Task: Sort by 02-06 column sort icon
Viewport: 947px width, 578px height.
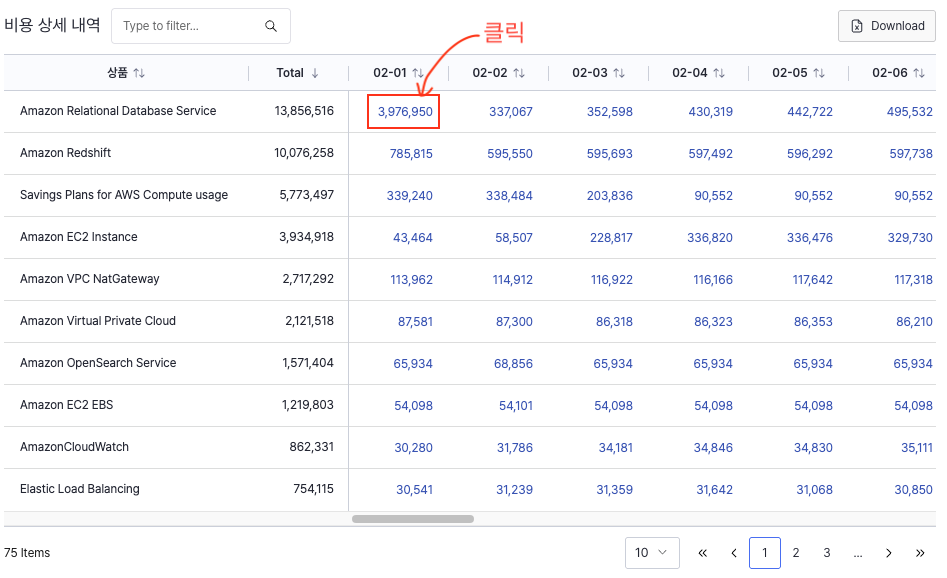Action: (x=919, y=73)
